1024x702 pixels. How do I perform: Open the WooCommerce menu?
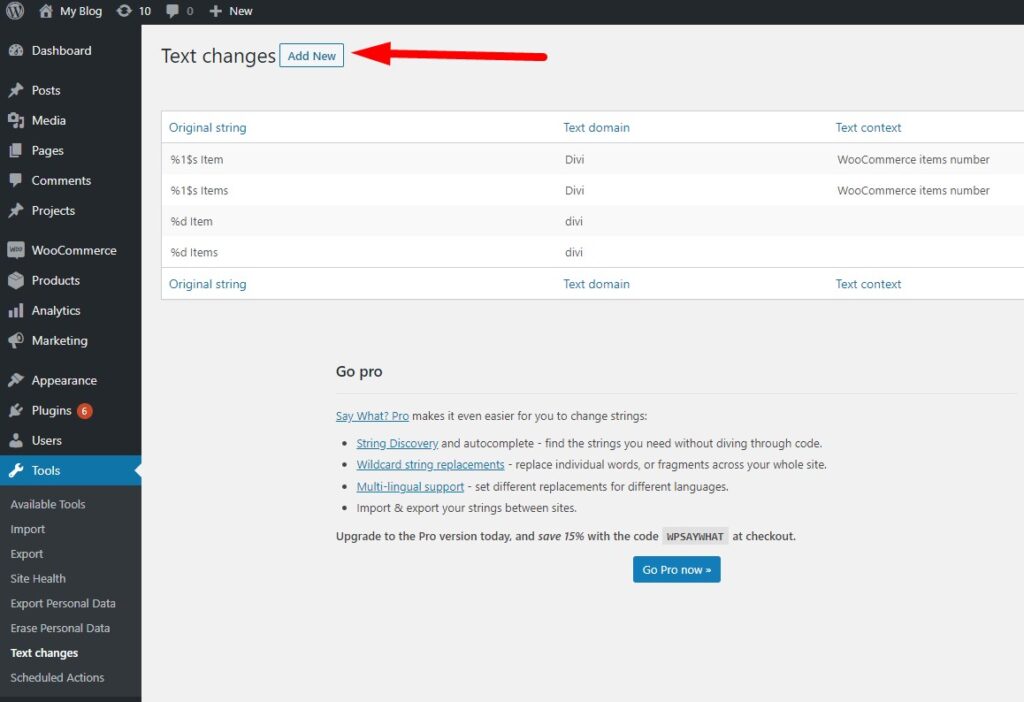[74, 250]
